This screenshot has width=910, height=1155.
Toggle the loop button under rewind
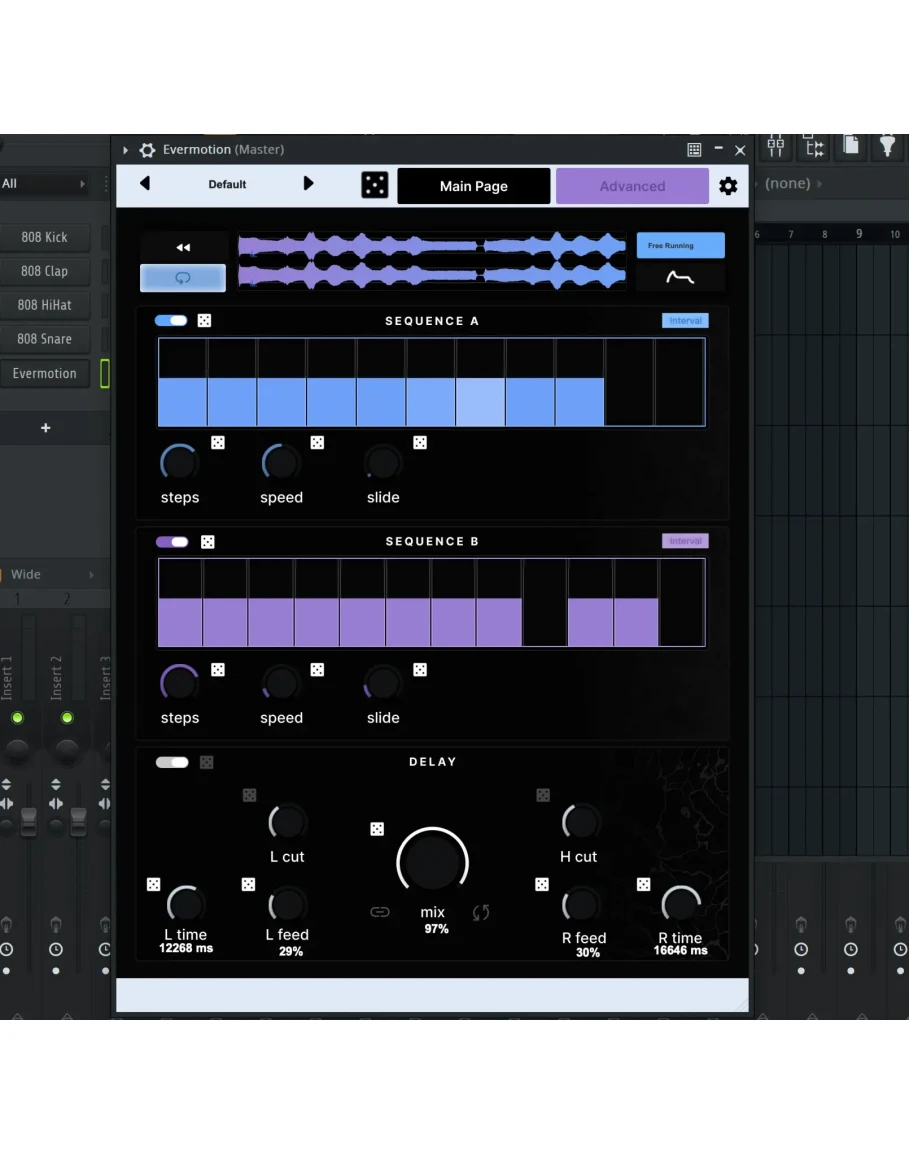183,278
